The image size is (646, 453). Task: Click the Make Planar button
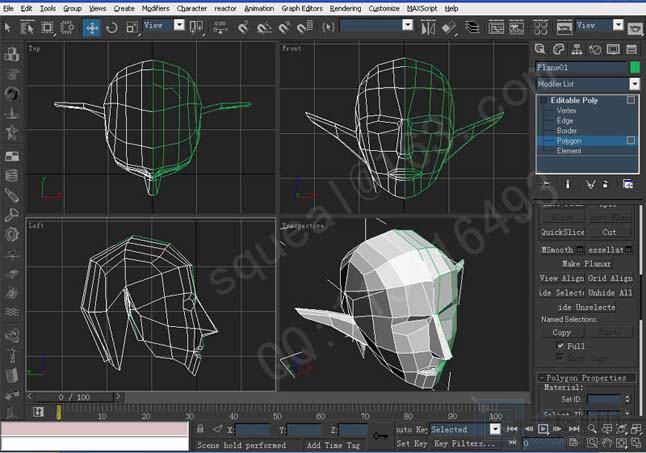[587, 264]
